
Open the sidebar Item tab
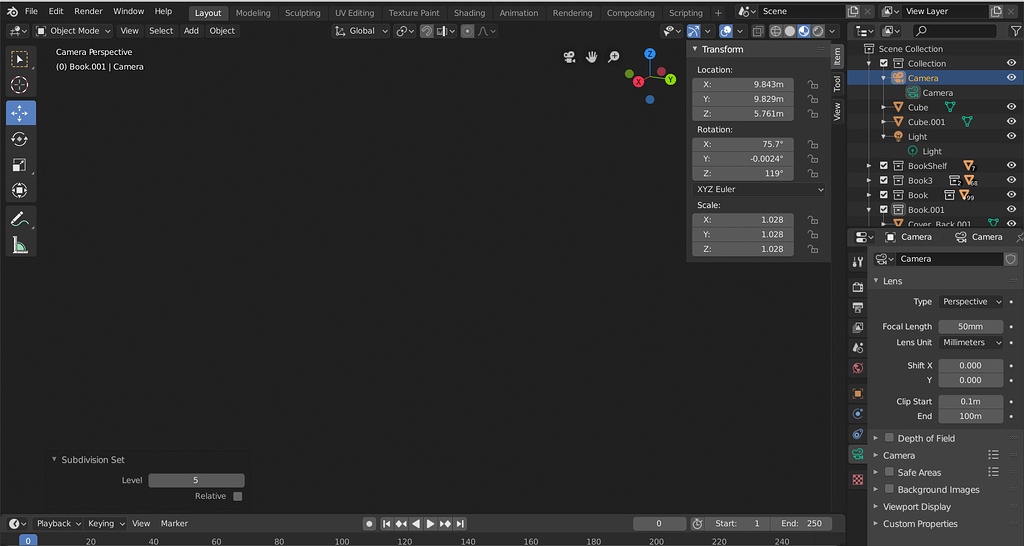point(837,56)
